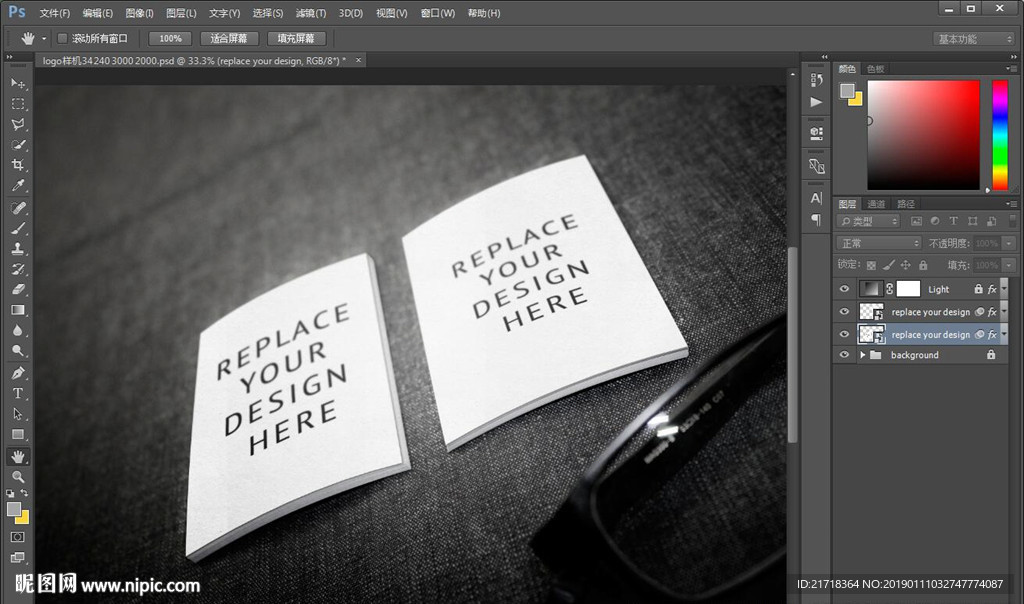Choose the Horizontal Type tool
Viewport: 1024px width, 604px height.
(x=18, y=393)
